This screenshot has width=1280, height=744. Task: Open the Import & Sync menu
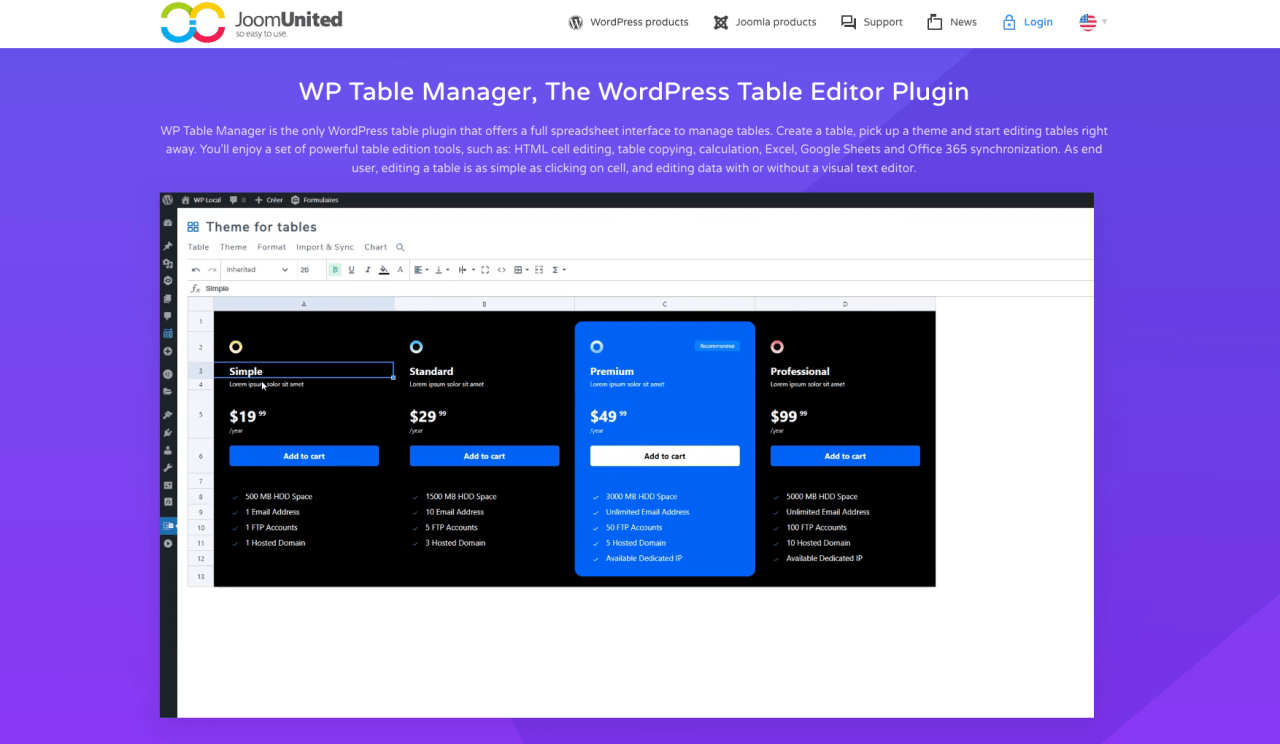(324, 247)
